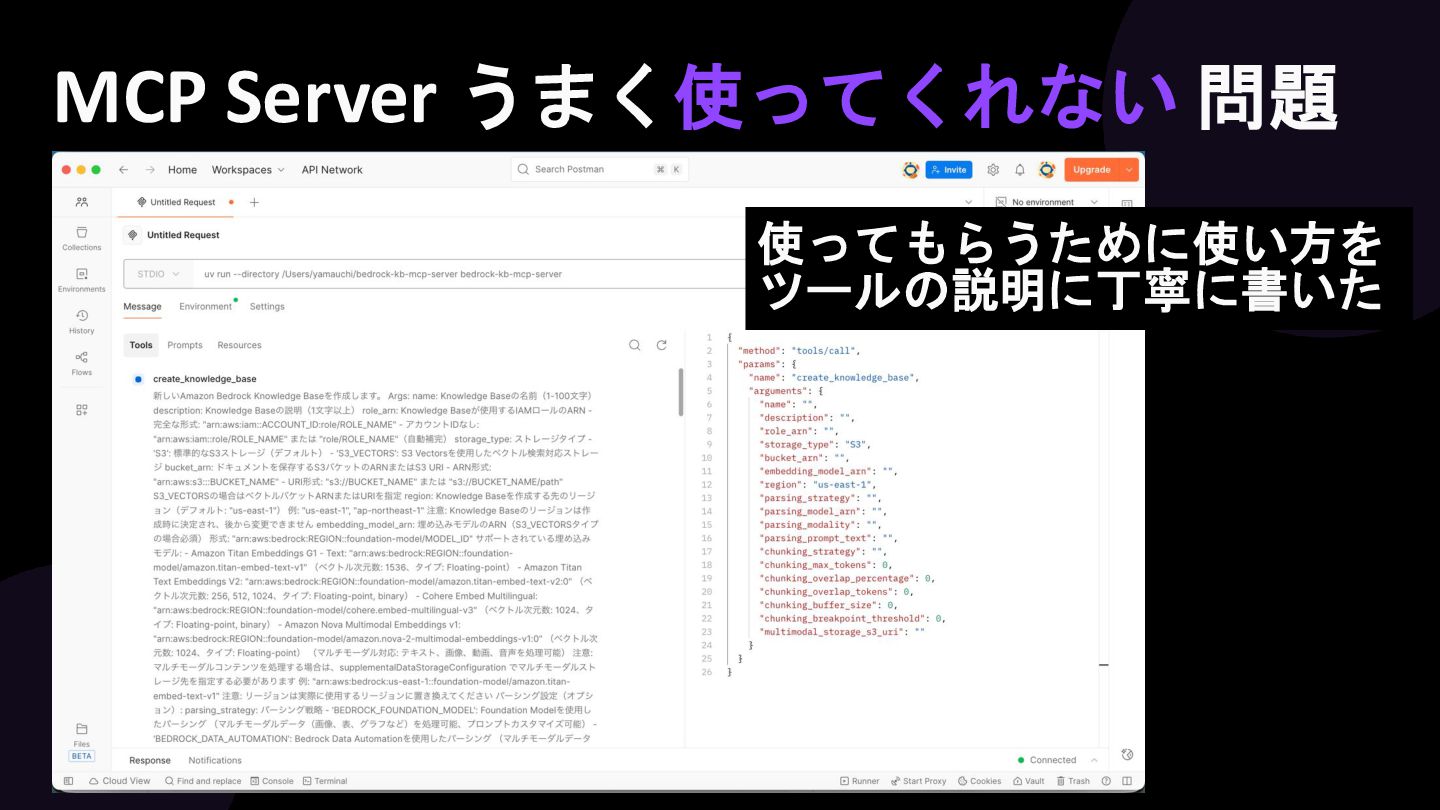Click the tools list vertical scrollbar
1440x810 pixels.
point(681,392)
